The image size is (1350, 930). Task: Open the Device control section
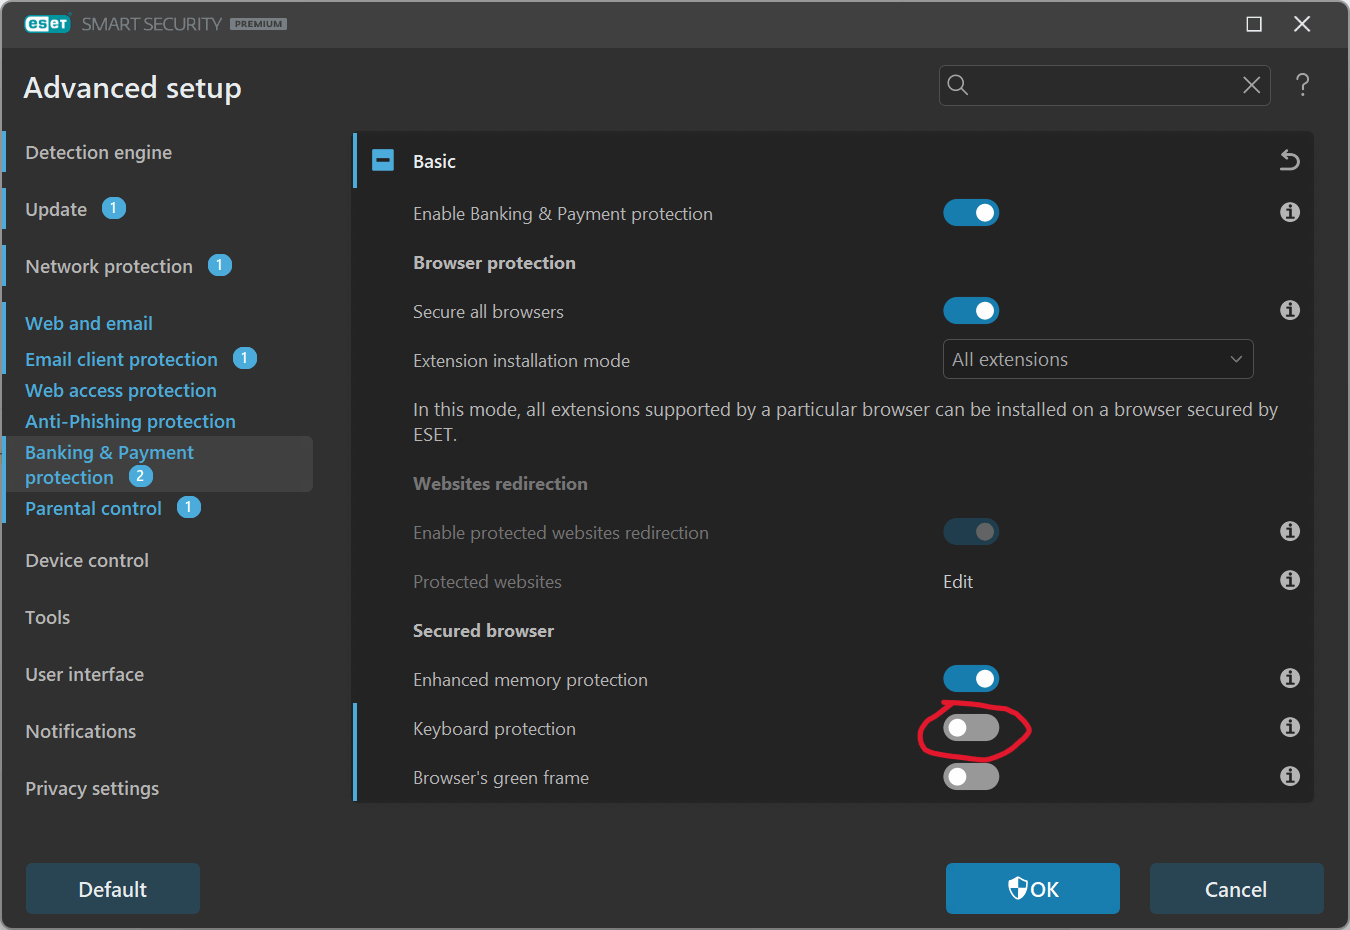(x=87, y=560)
